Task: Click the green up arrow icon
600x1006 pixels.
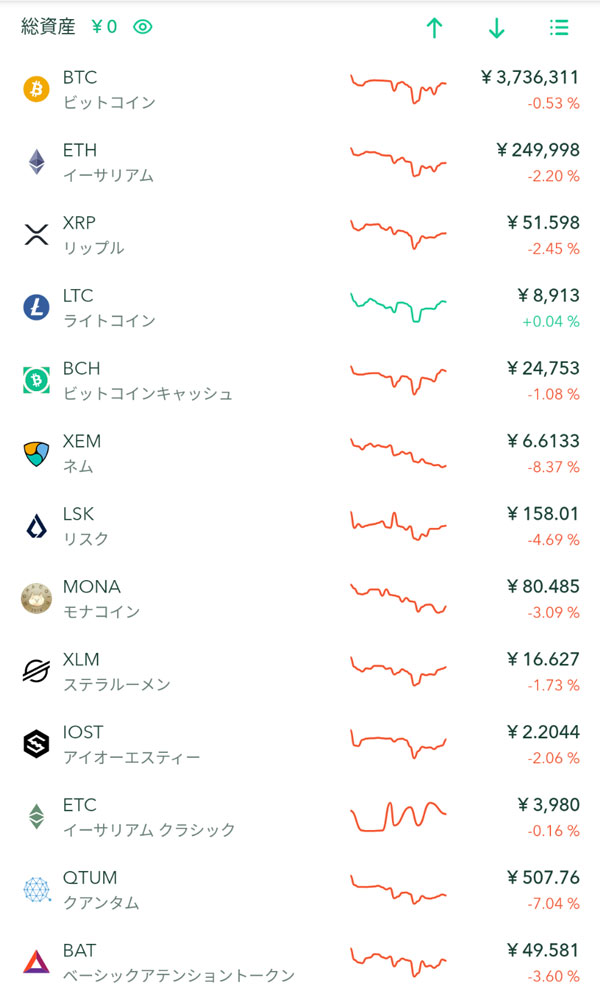Action: click(x=434, y=28)
